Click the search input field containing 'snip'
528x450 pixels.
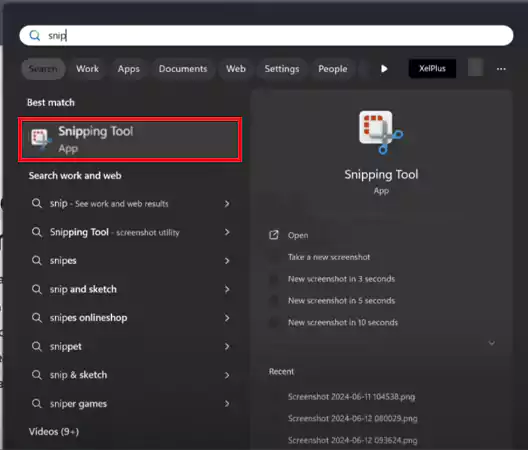pyautogui.click(x=266, y=35)
